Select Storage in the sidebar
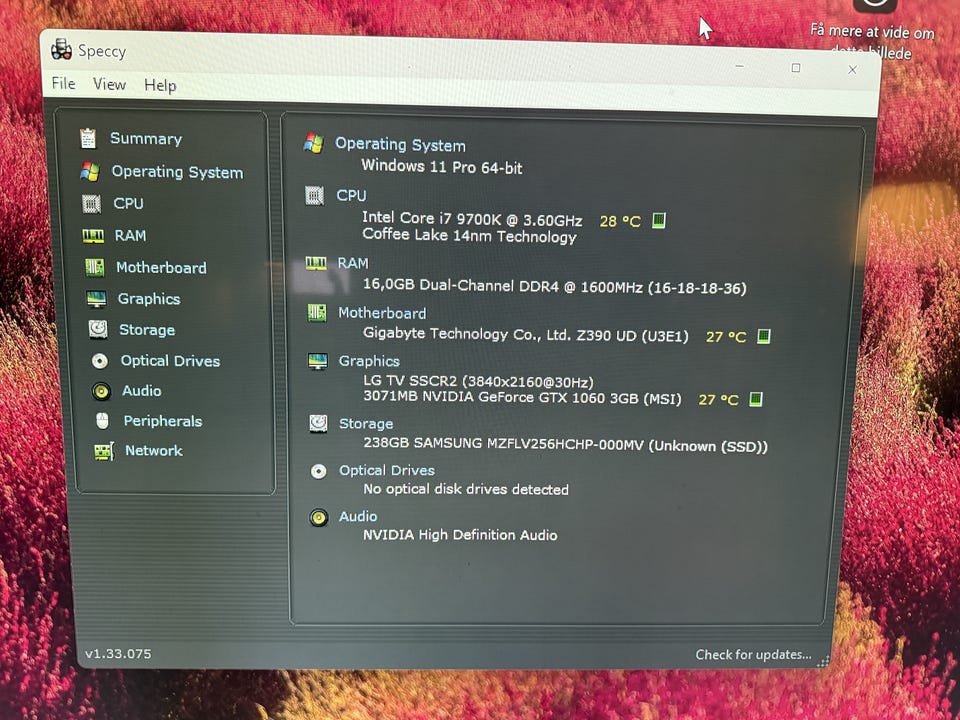 [147, 330]
